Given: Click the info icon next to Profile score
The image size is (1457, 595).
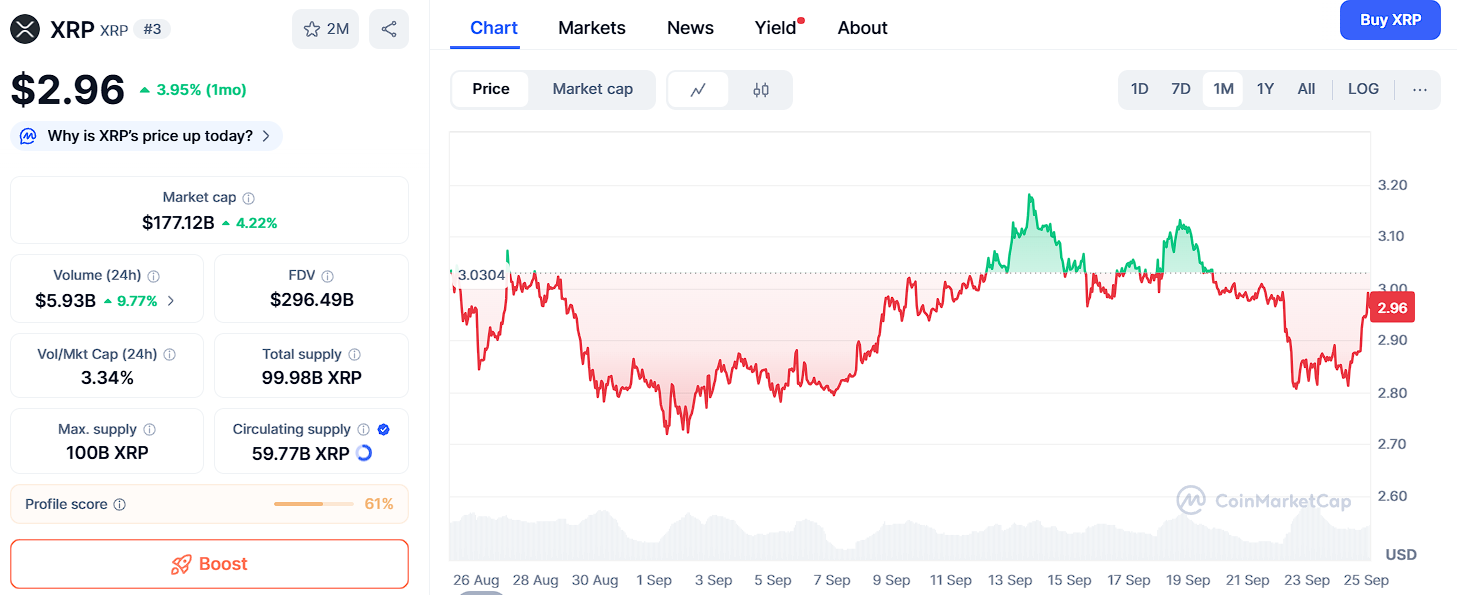Looking at the screenshot, I should tap(120, 505).
